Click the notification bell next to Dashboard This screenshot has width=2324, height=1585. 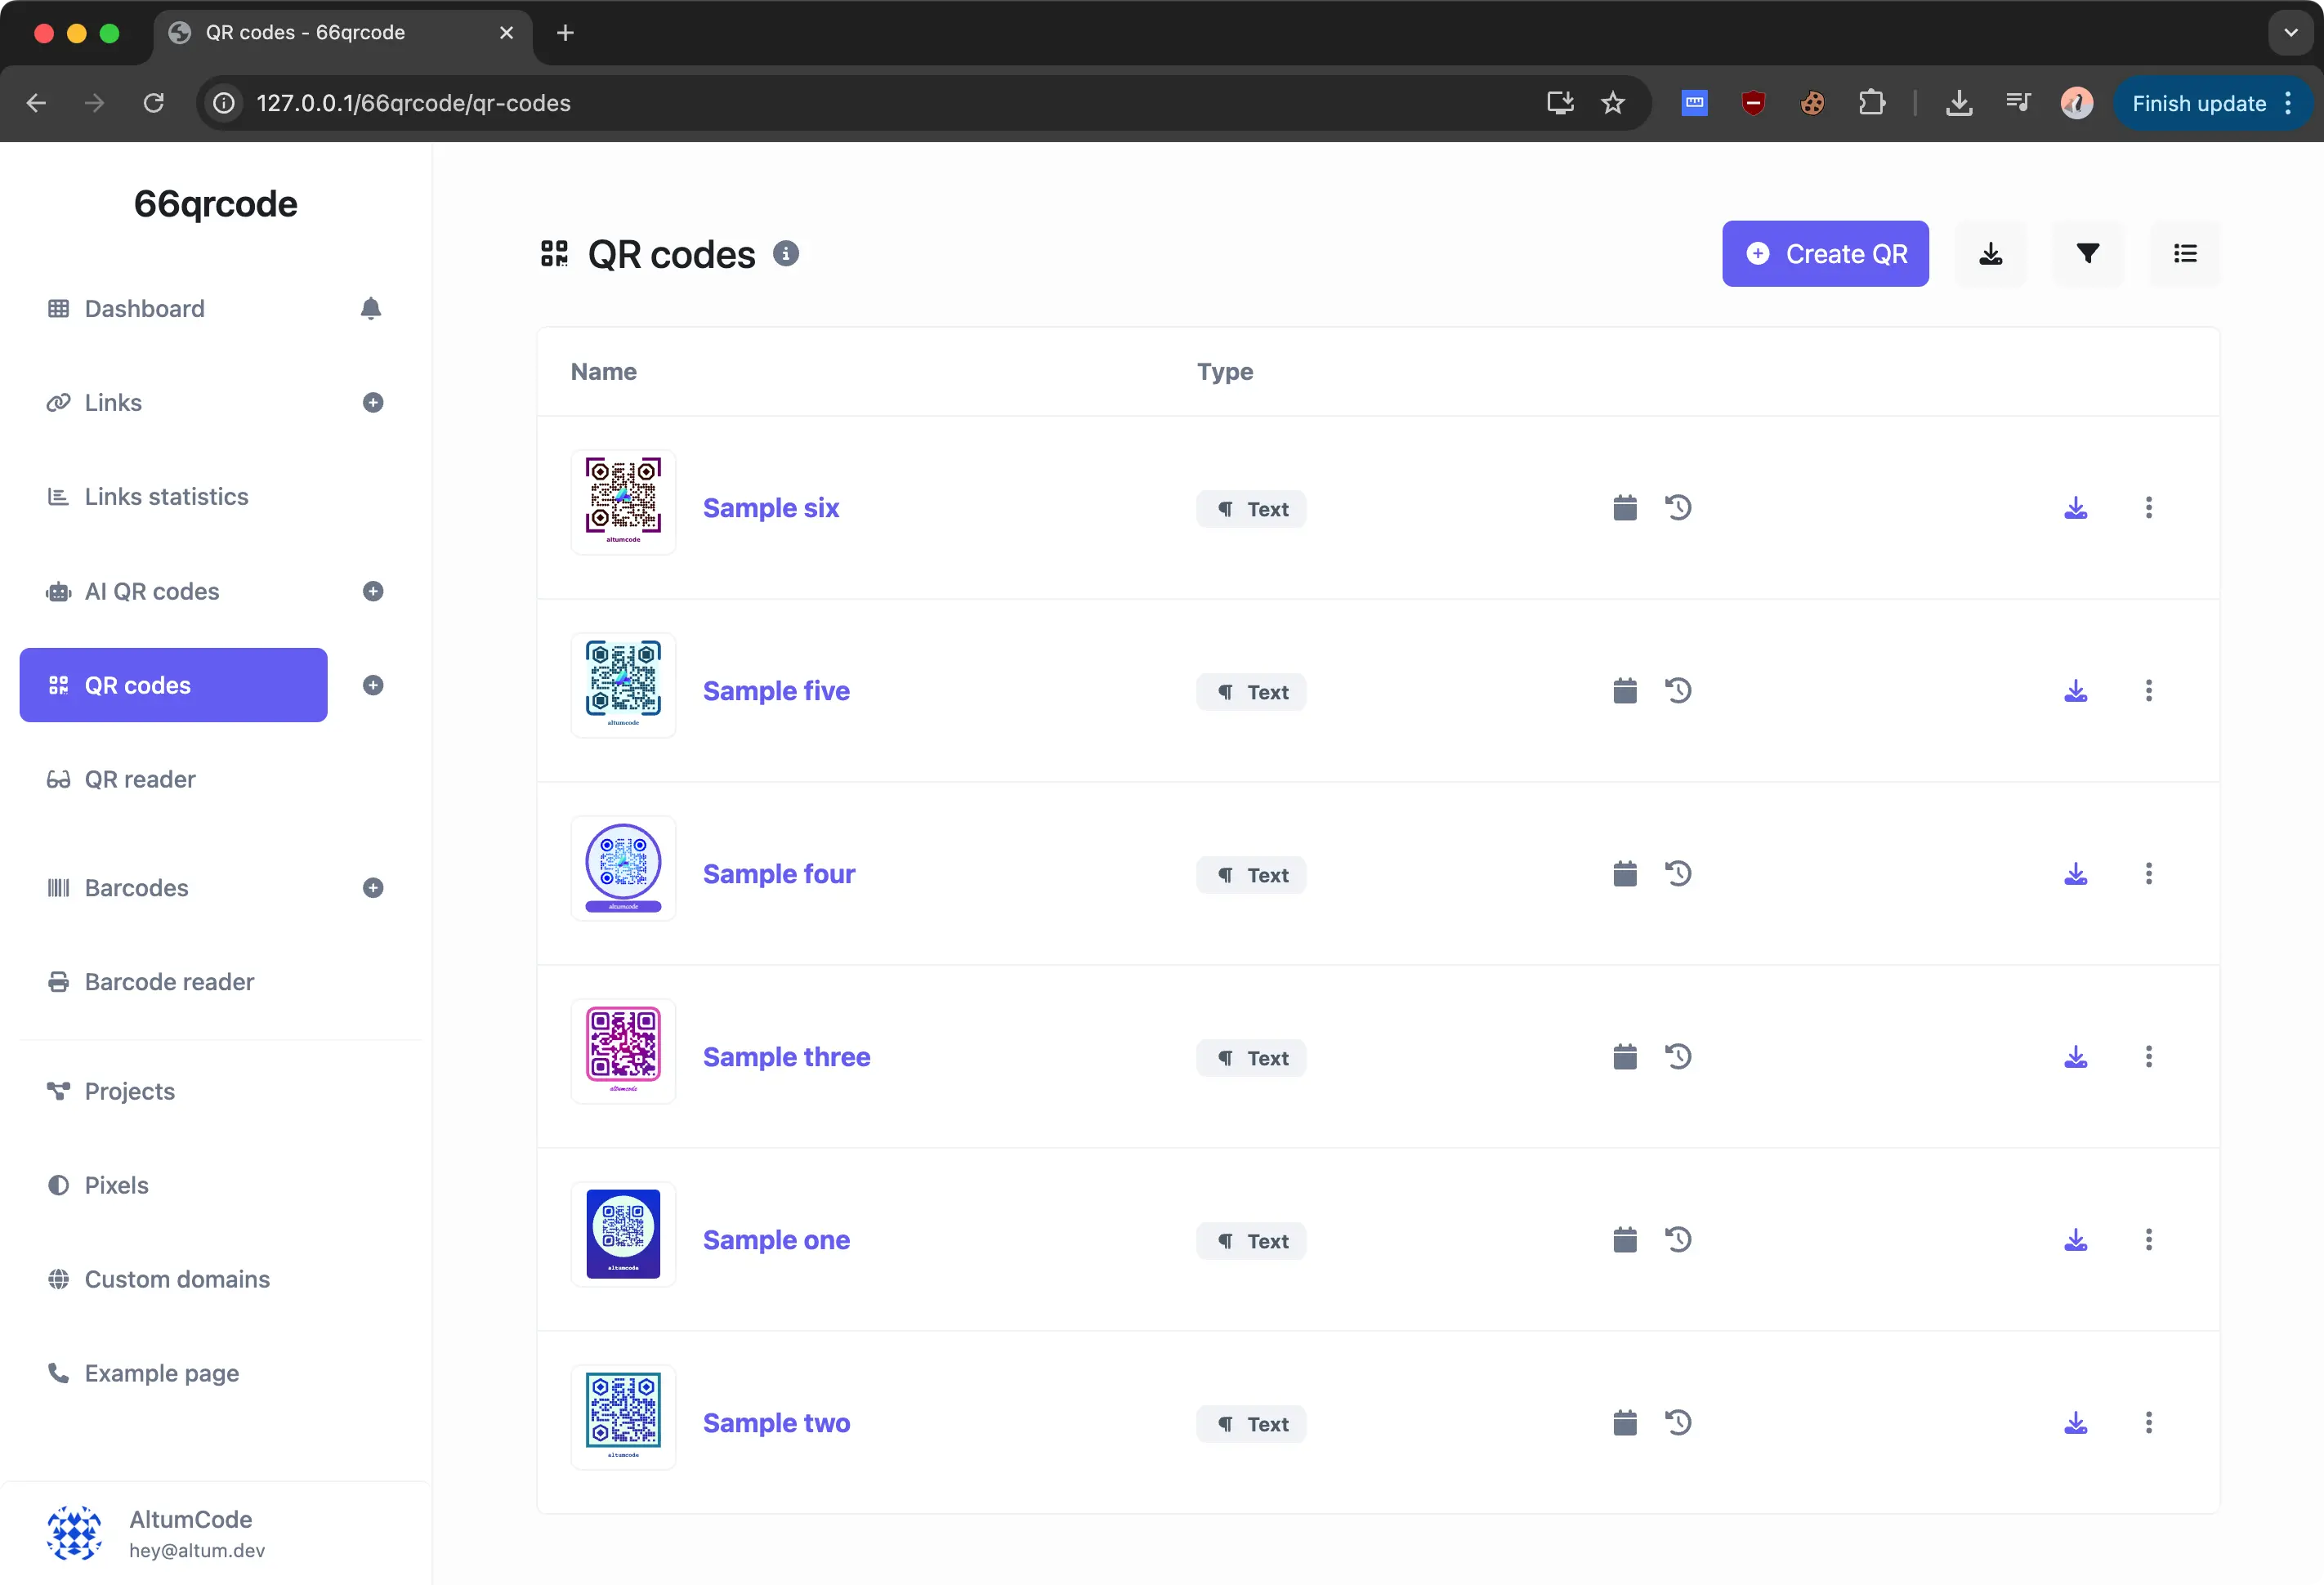(x=371, y=309)
